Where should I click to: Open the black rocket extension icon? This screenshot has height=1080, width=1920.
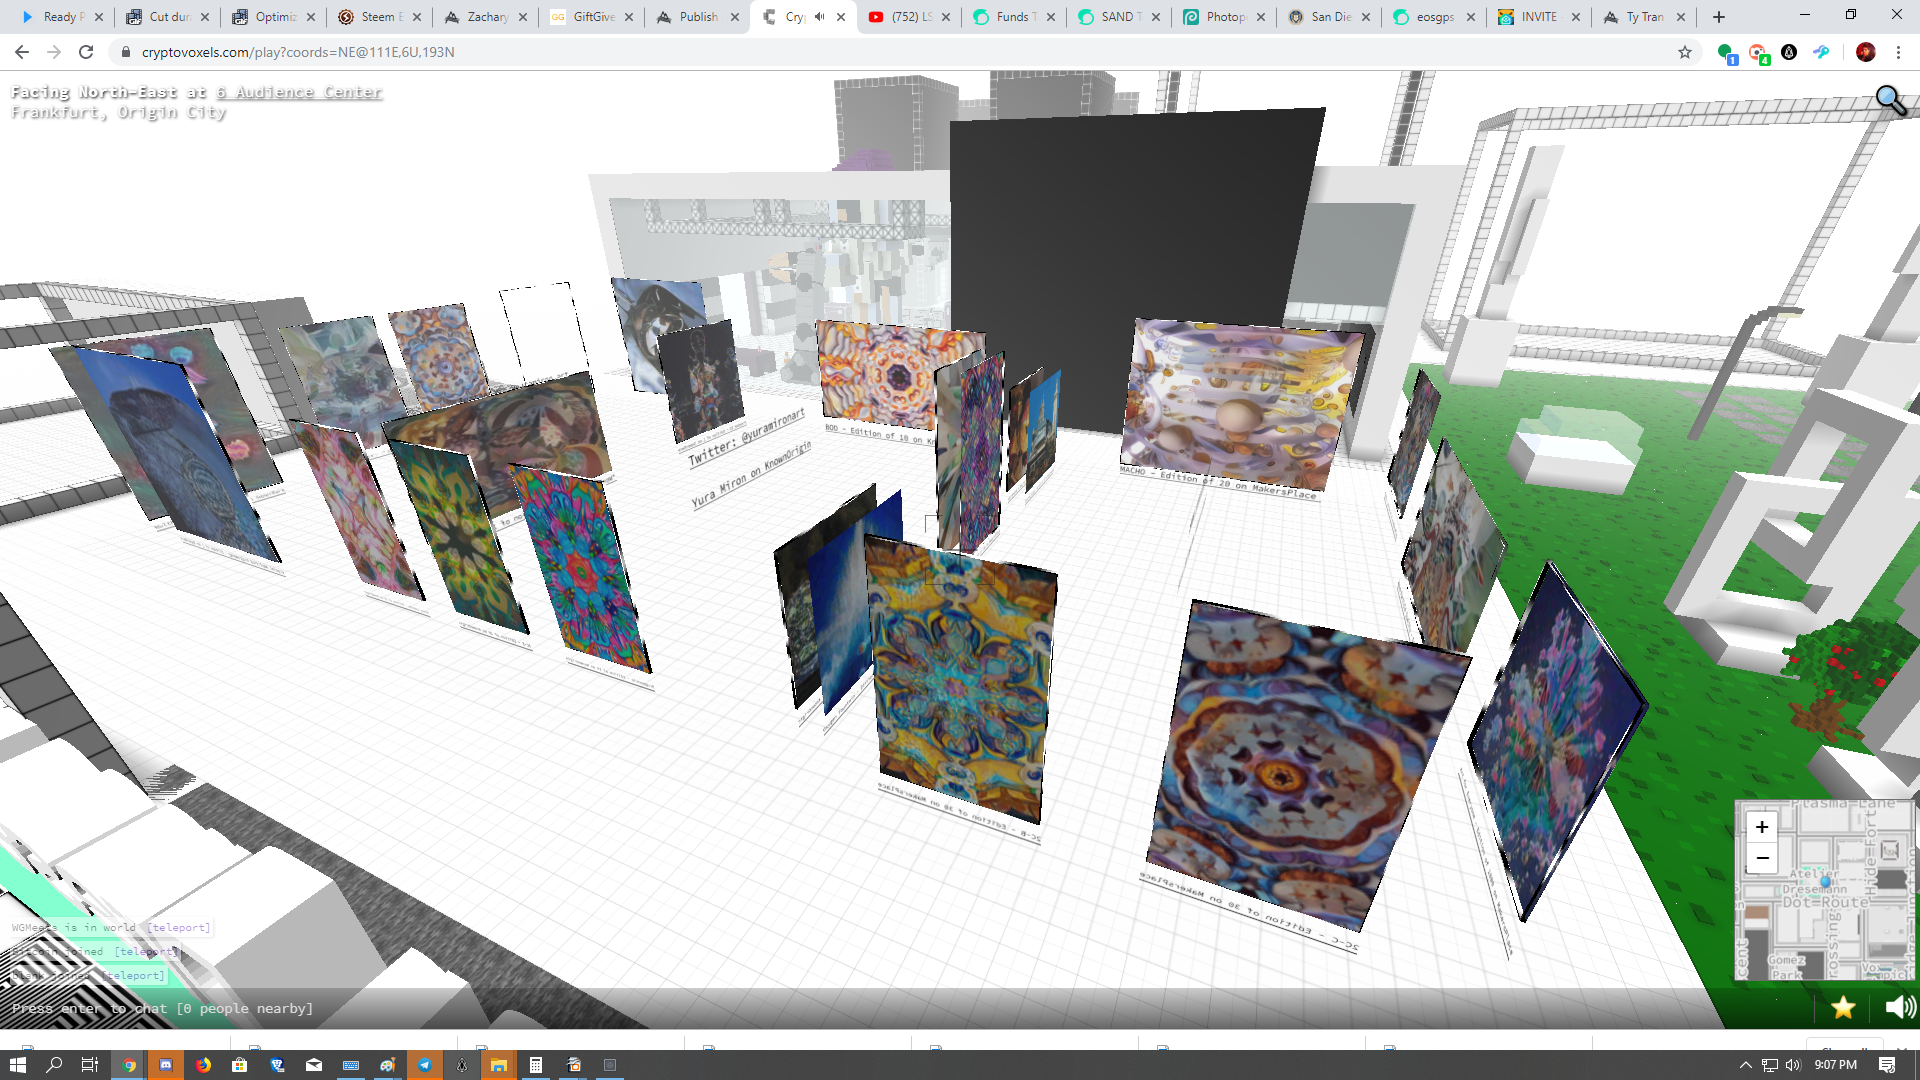[1789, 52]
